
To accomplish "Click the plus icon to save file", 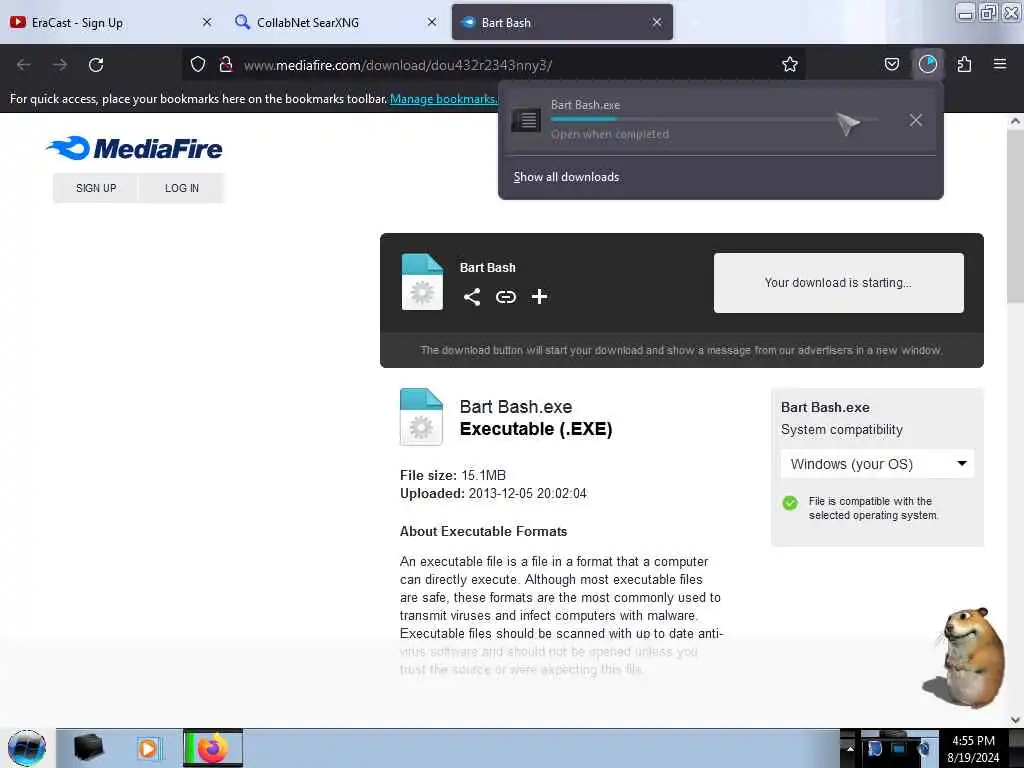I will [539, 297].
